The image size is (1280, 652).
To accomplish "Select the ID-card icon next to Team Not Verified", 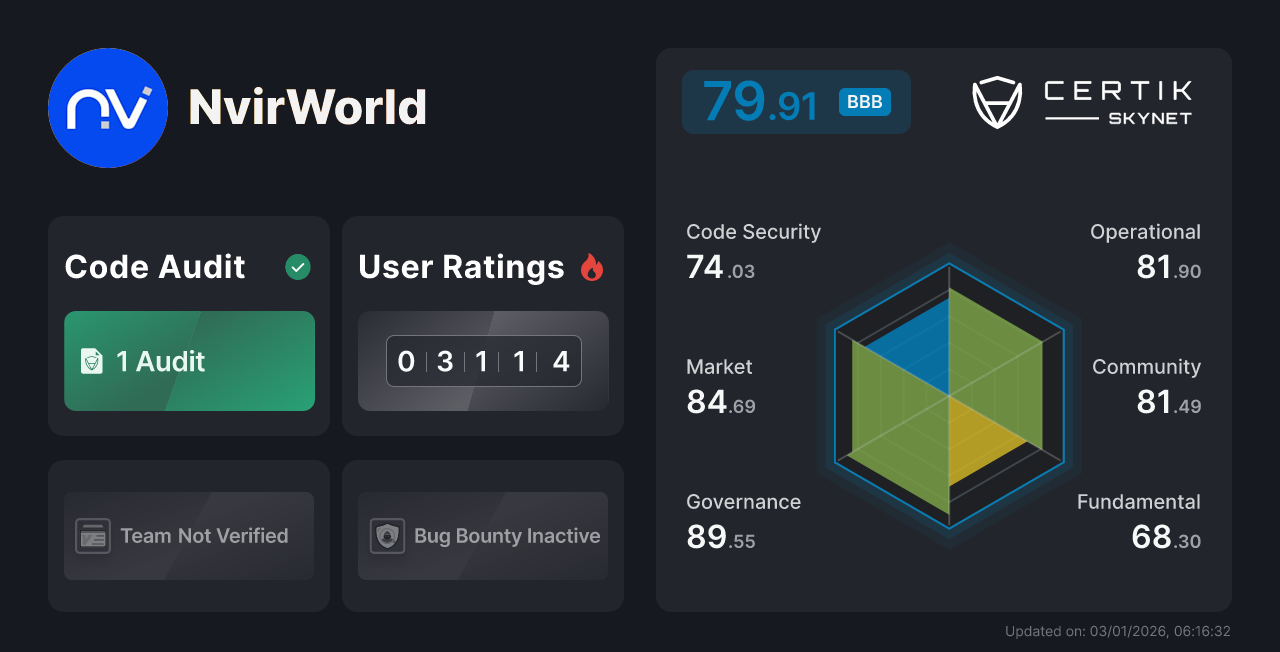I will (91, 536).
